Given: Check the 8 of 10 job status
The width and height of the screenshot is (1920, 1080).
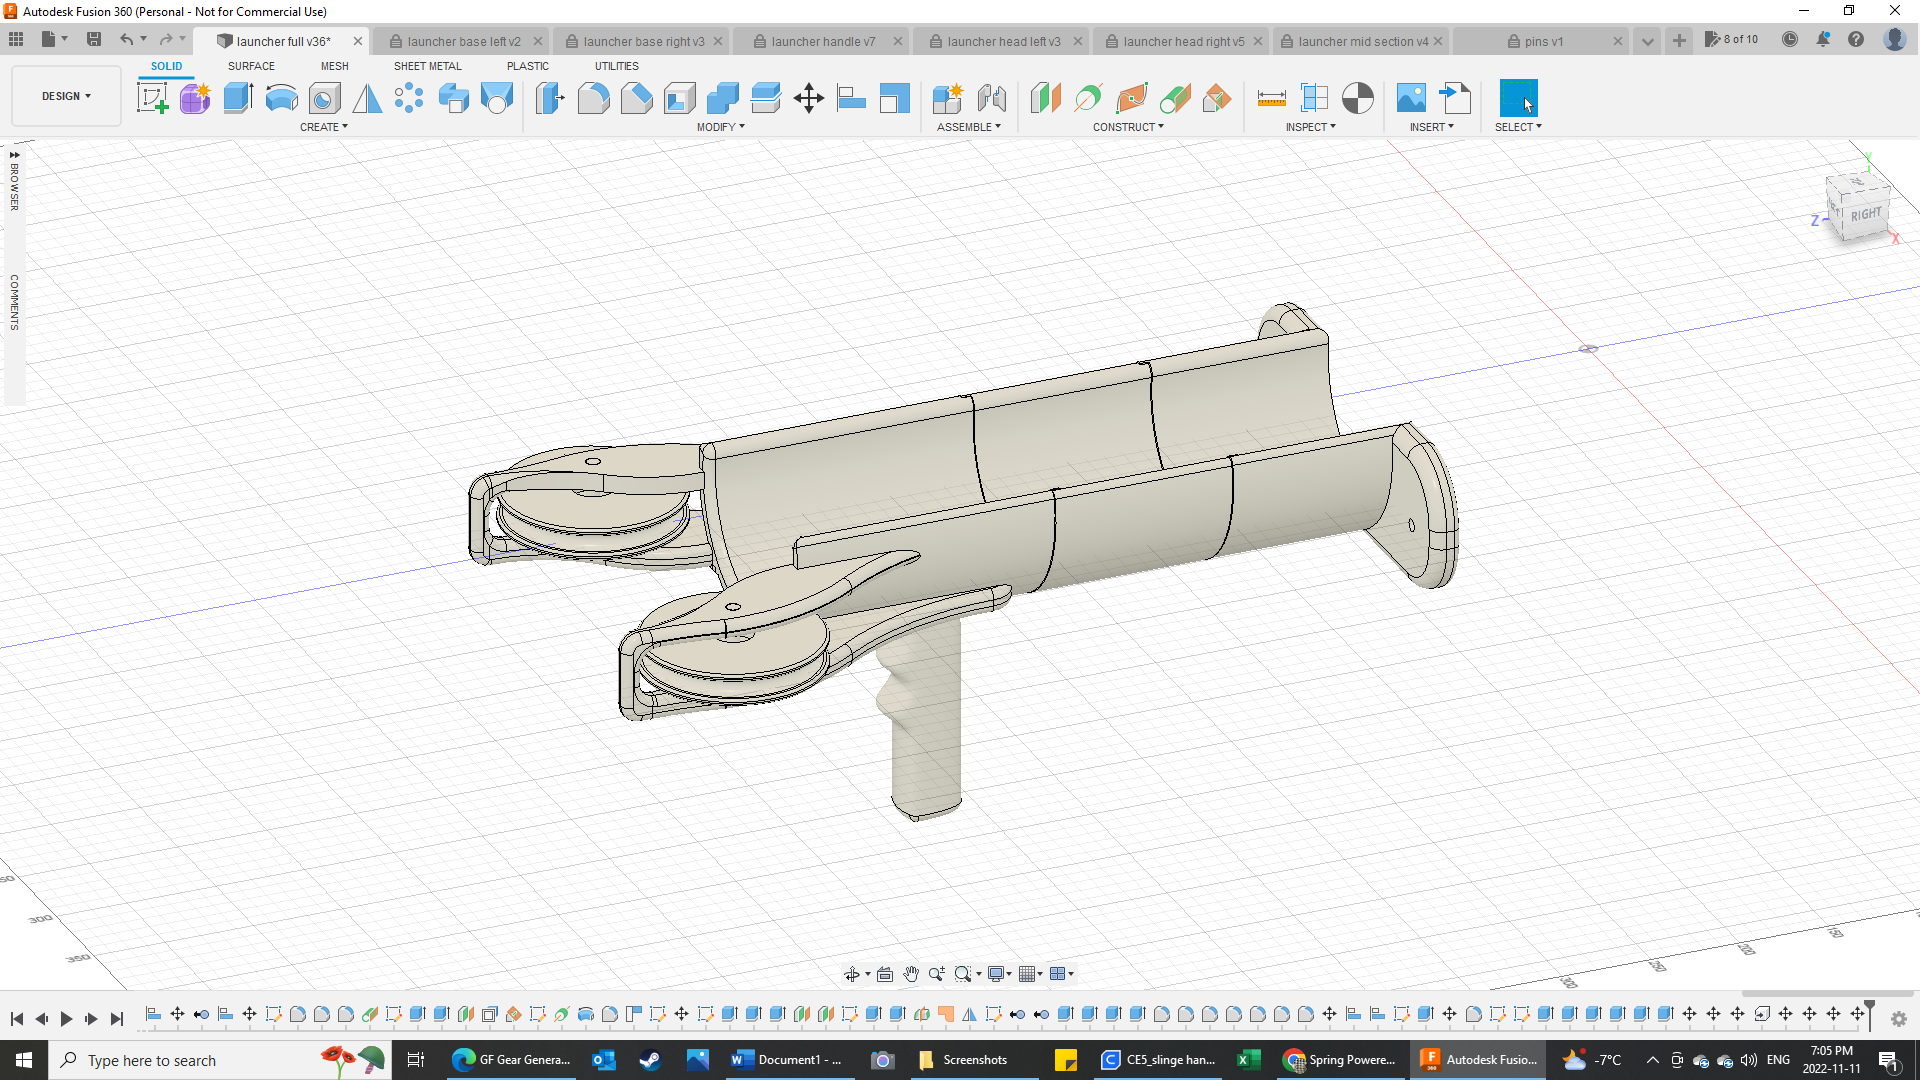Looking at the screenshot, I should [x=1733, y=39].
